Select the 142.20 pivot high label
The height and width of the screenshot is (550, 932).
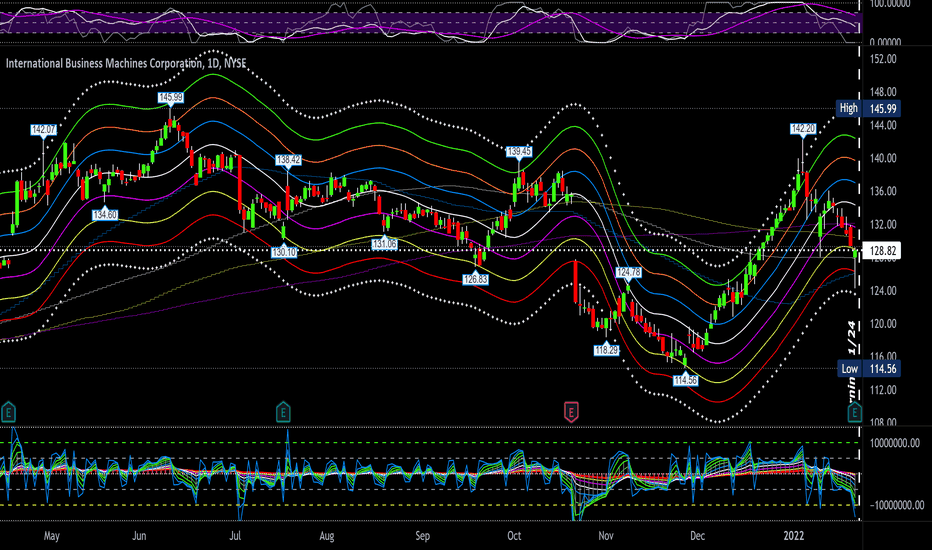pos(803,129)
